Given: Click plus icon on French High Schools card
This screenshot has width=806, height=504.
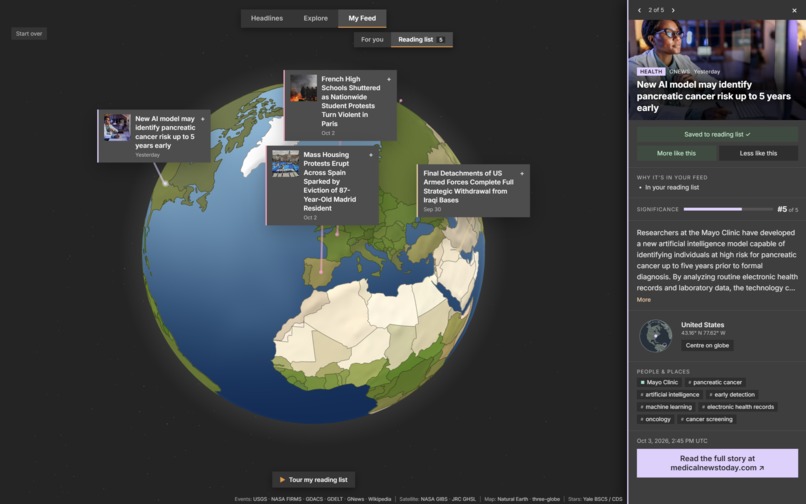Looking at the screenshot, I should [x=389, y=79].
